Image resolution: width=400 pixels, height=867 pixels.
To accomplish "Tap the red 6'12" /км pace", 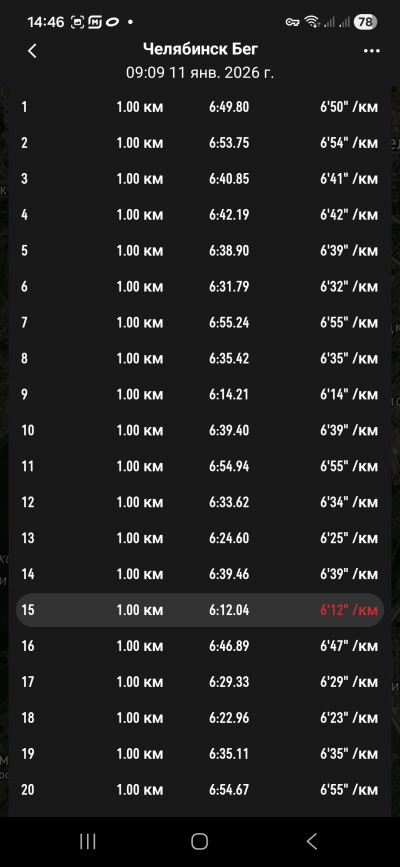I will (x=349, y=610).
